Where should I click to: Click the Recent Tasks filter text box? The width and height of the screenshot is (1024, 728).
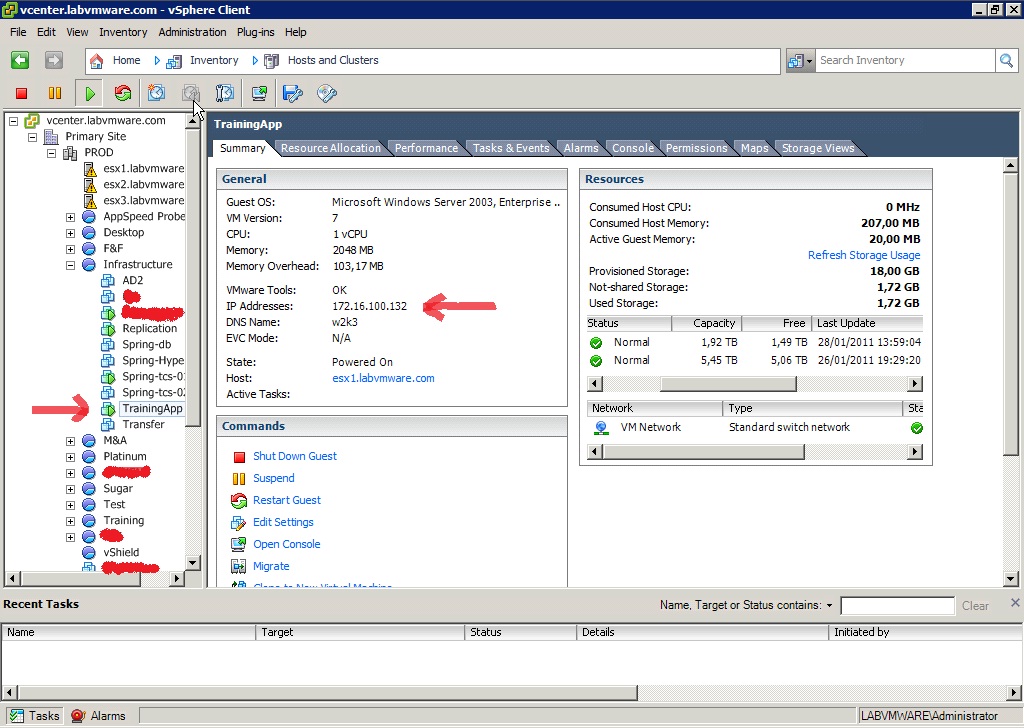point(897,606)
